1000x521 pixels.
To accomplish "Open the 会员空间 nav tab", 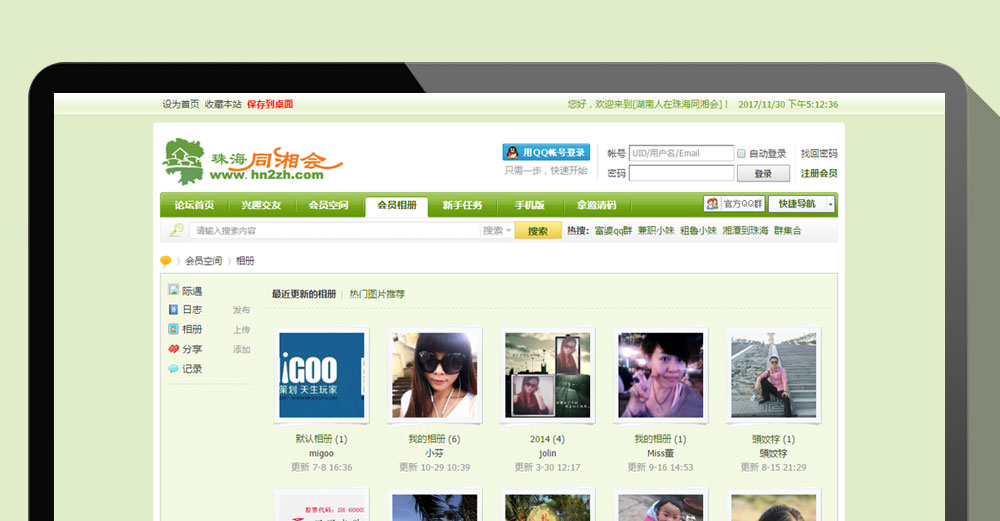I will [328, 205].
